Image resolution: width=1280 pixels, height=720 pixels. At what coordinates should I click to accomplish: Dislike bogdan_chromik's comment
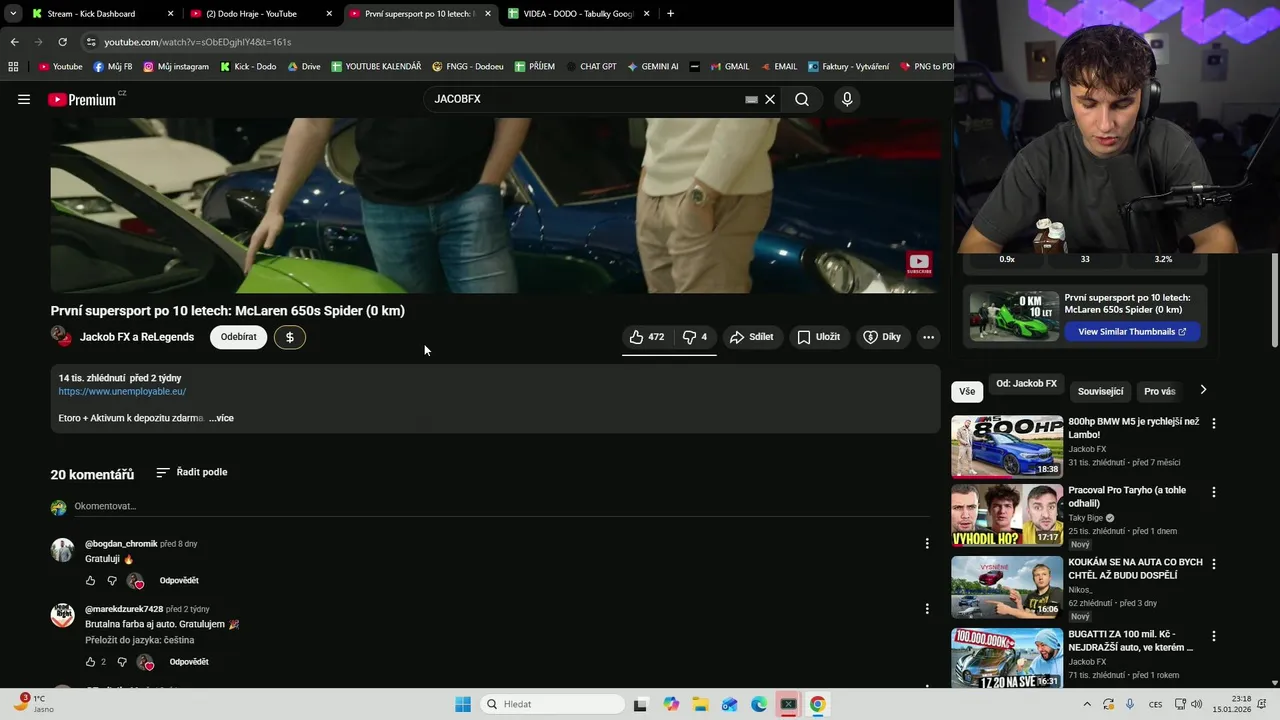(x=112, y=581)
